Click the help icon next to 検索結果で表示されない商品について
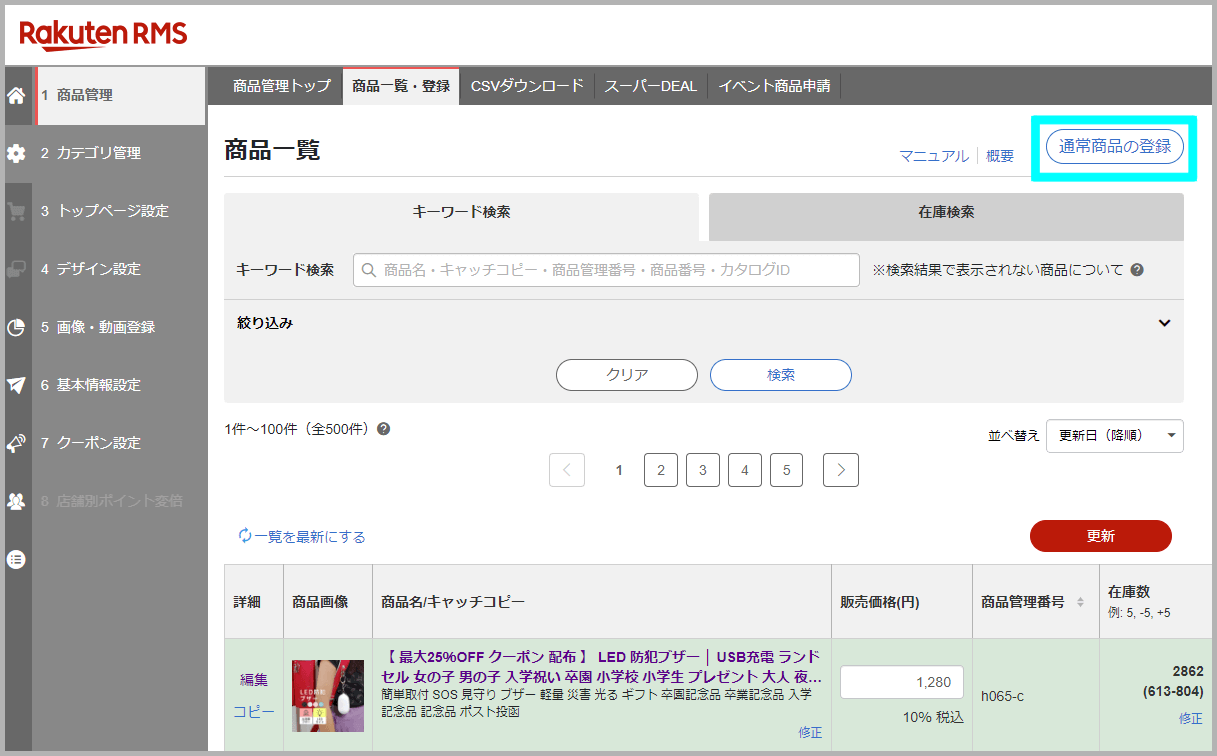 coord(1137,270)
